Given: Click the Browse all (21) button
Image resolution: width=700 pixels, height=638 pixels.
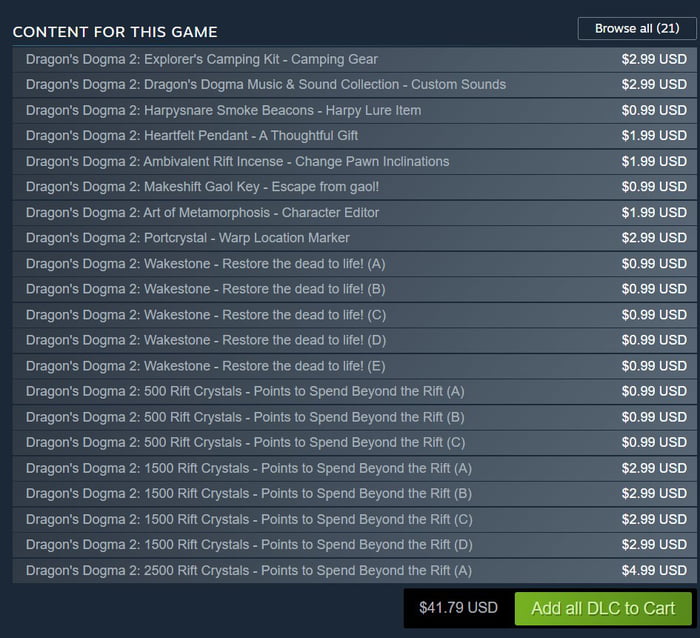Looking at the screenshot, I should [637, 28].
